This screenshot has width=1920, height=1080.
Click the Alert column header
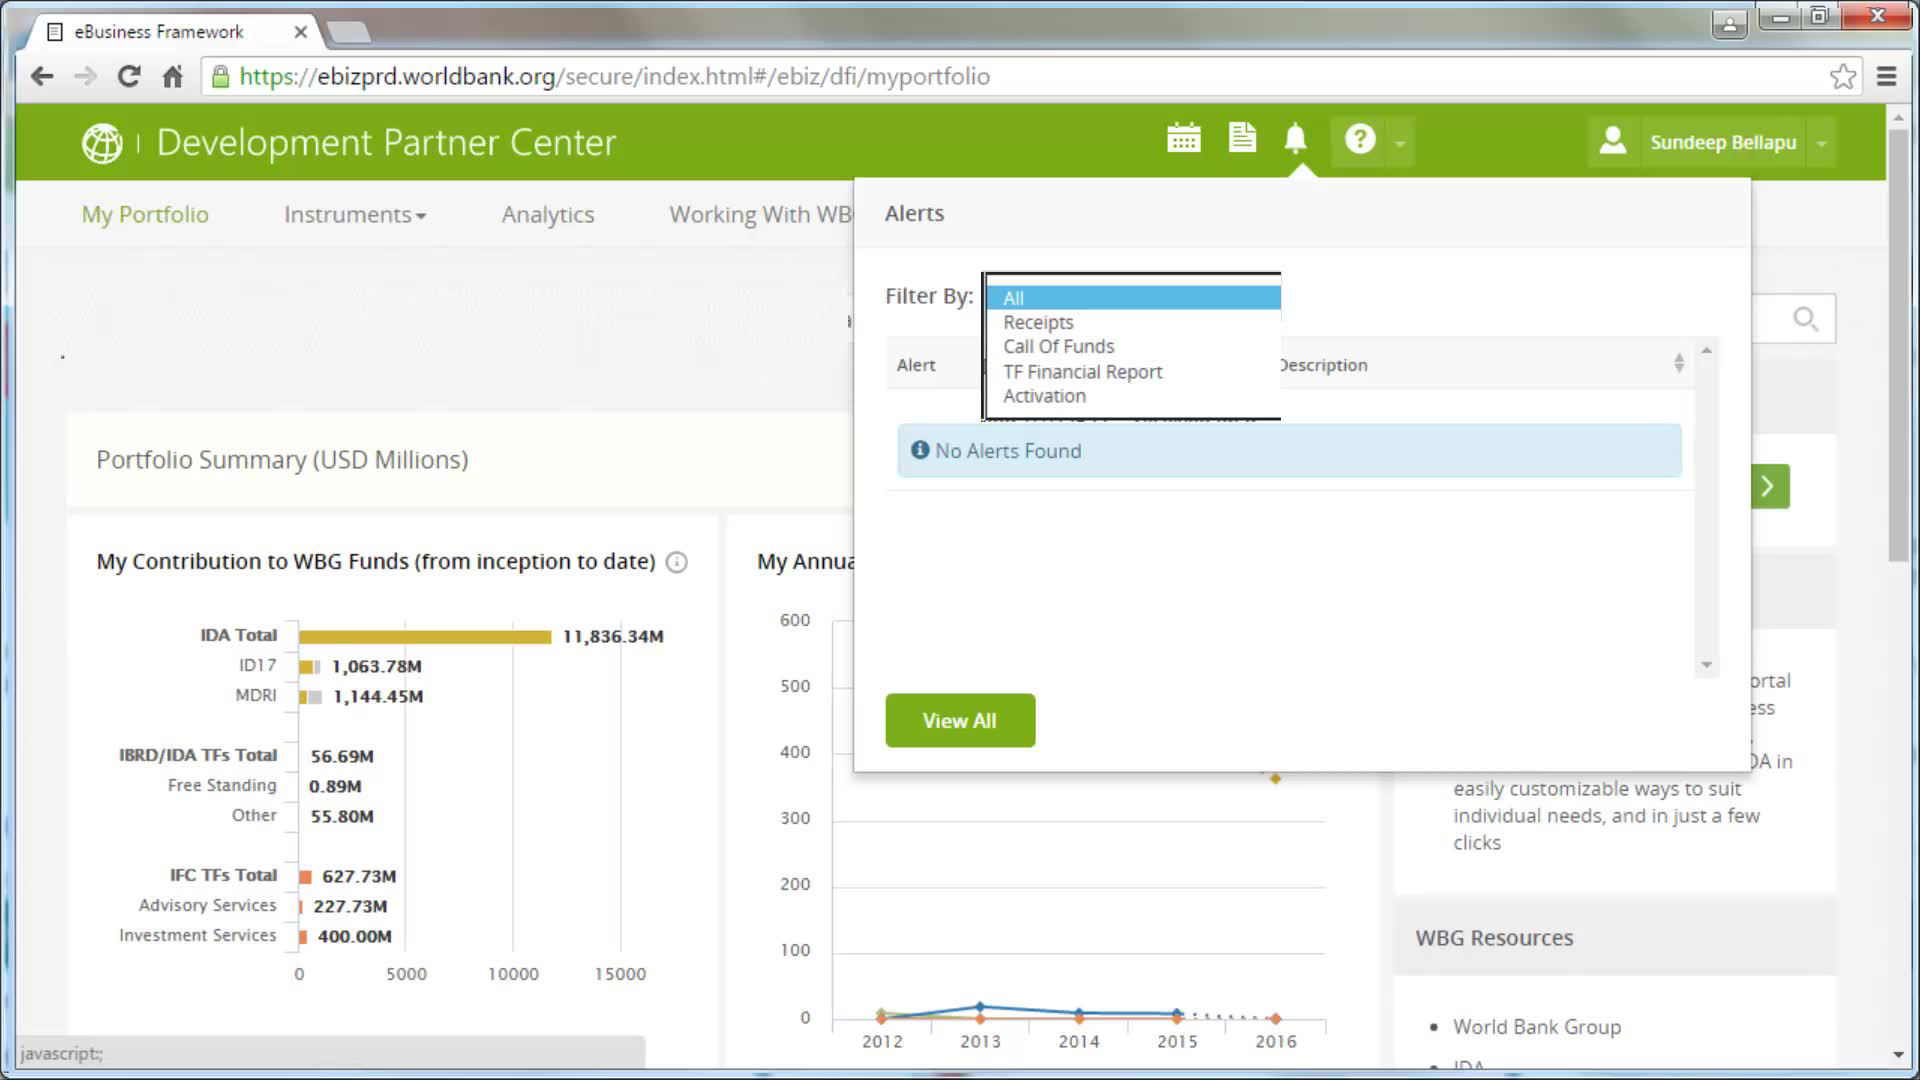click(916, 365)
